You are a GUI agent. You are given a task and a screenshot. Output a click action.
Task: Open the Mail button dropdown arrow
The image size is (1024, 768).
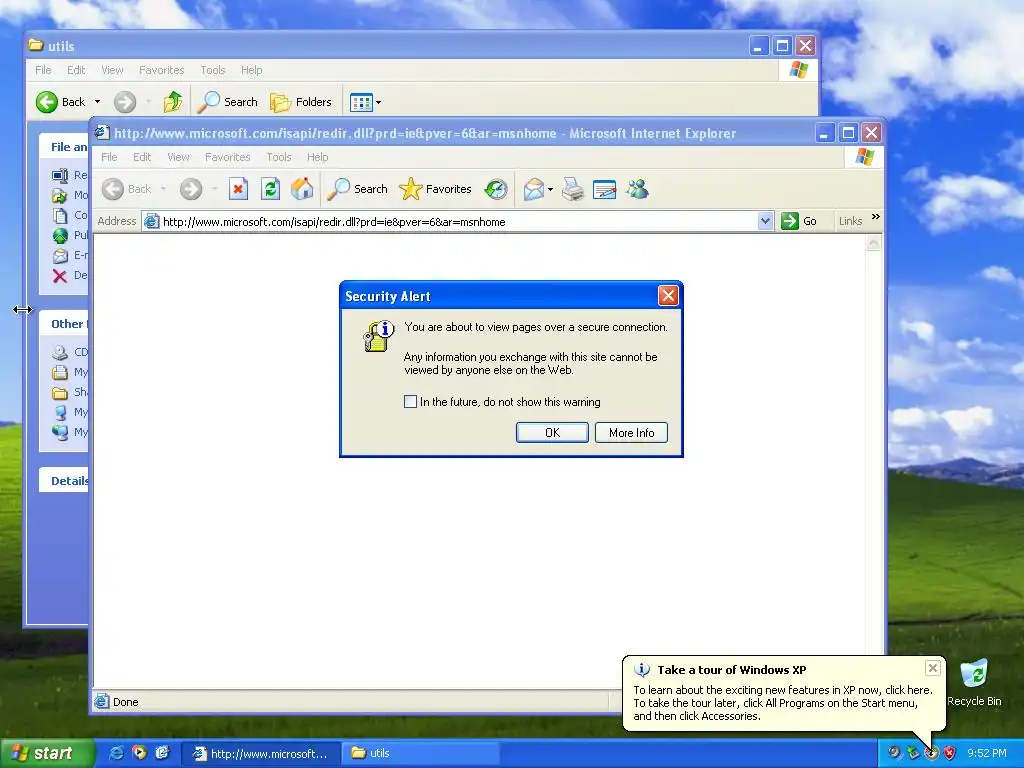coord(551,189)
